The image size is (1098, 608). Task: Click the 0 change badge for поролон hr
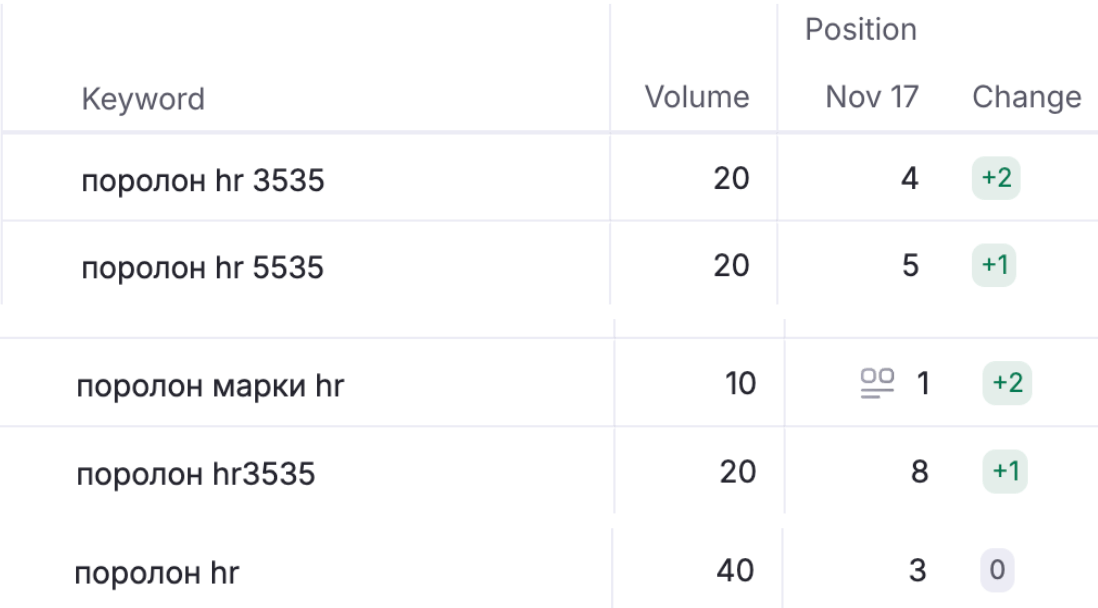[x=997, y=571]
